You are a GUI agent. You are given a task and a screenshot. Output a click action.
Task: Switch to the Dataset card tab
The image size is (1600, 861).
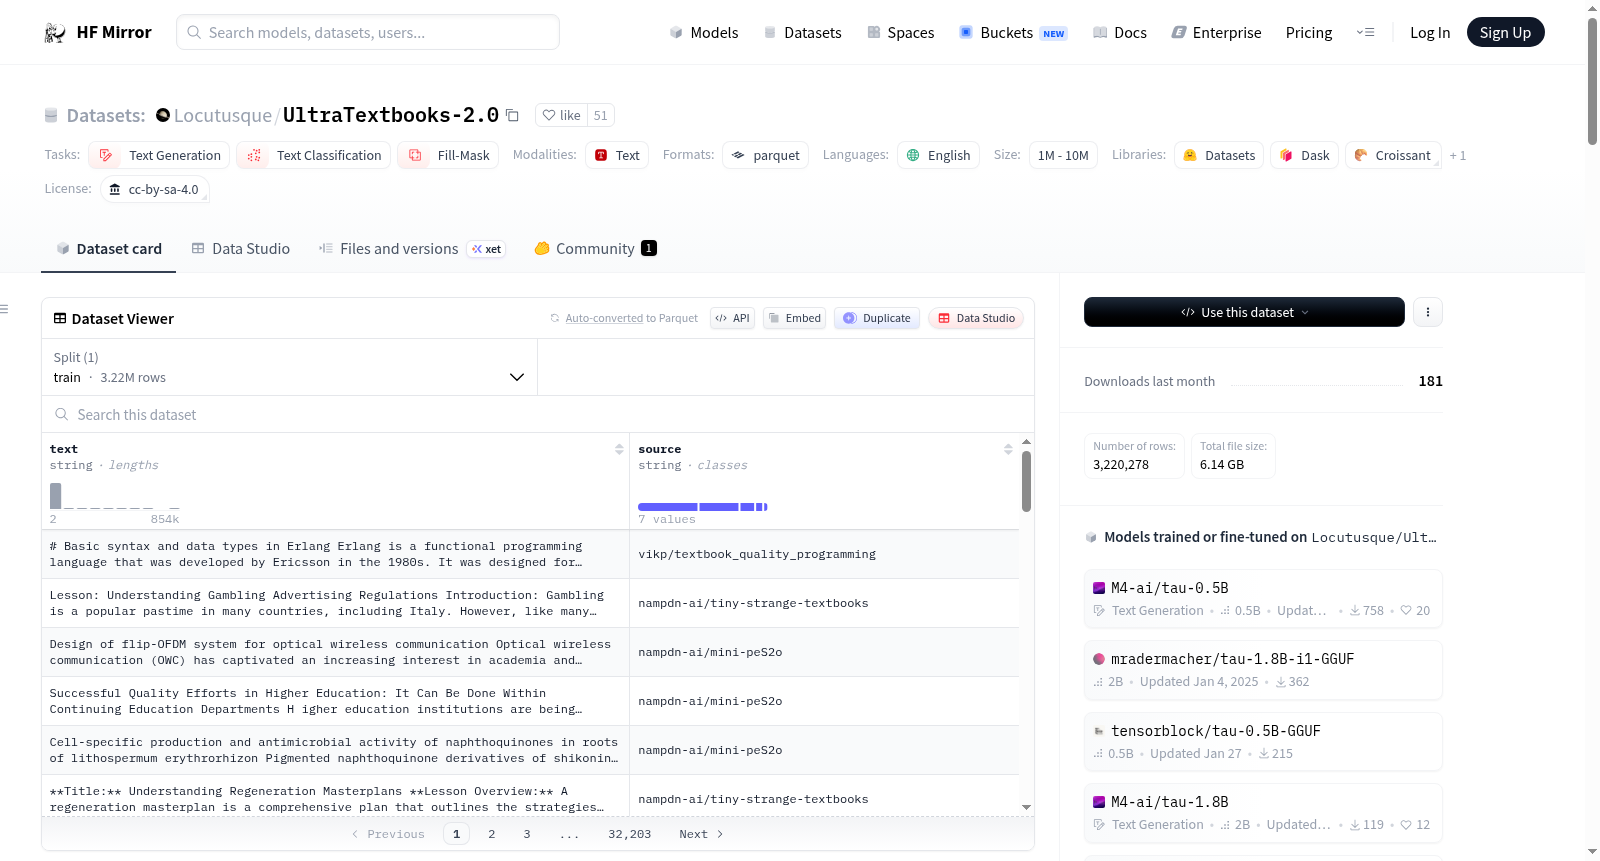coord(109,249)
